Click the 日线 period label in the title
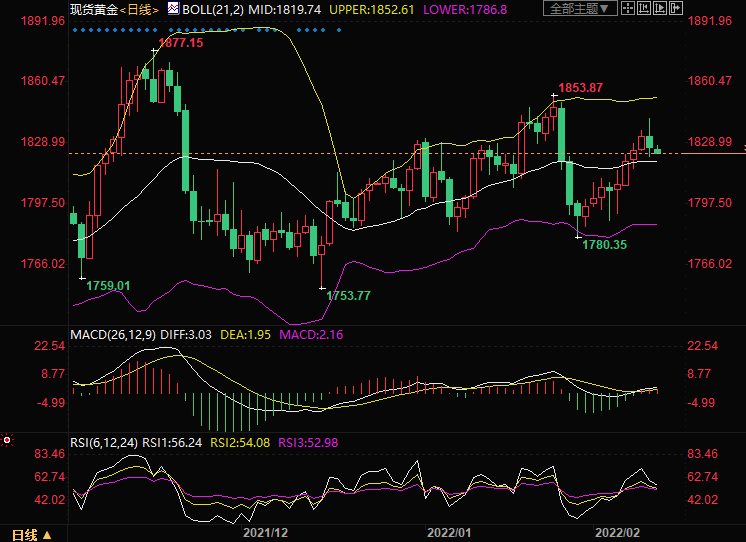Viewport: 746px width, 542px height. (142, 8)
